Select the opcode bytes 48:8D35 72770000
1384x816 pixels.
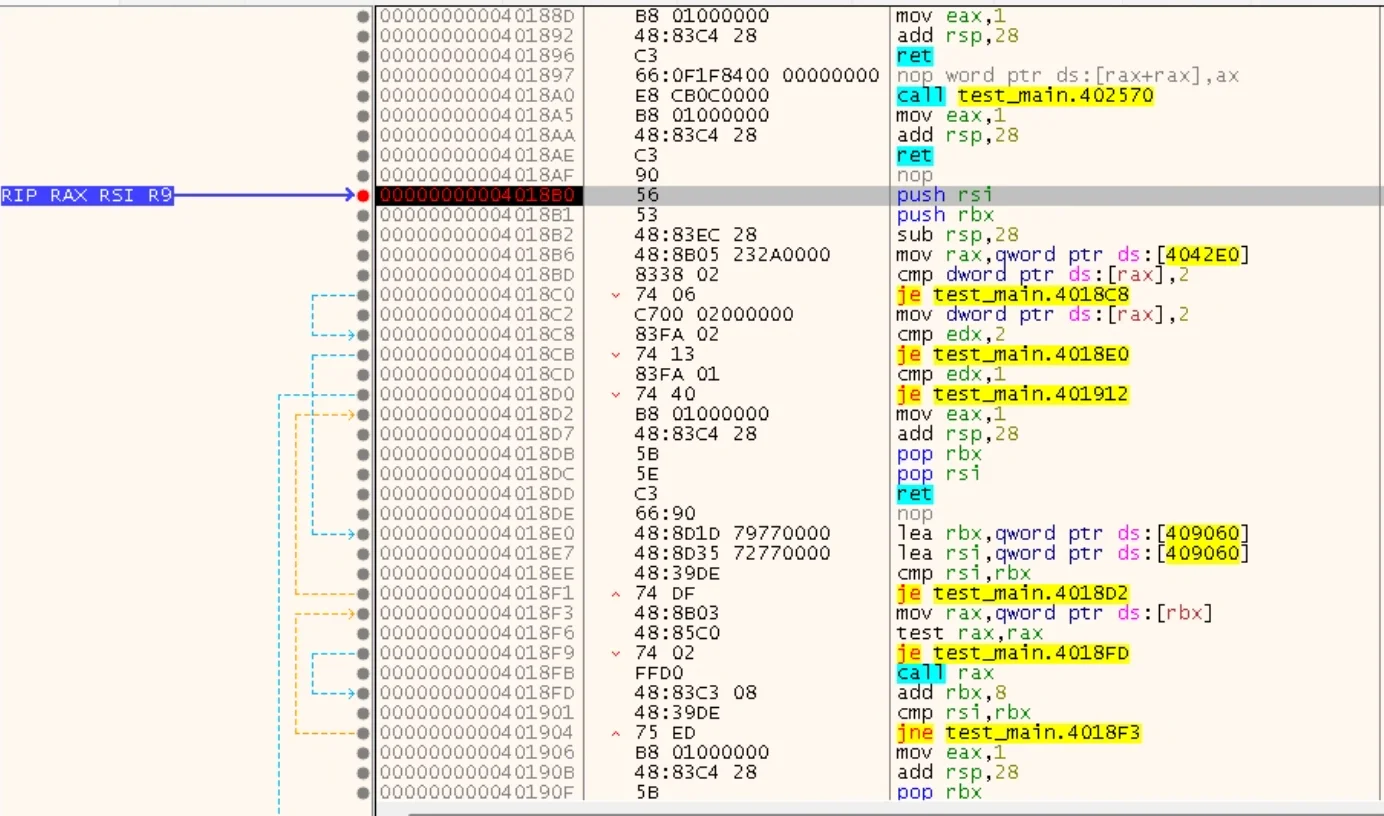pos(732,554)
